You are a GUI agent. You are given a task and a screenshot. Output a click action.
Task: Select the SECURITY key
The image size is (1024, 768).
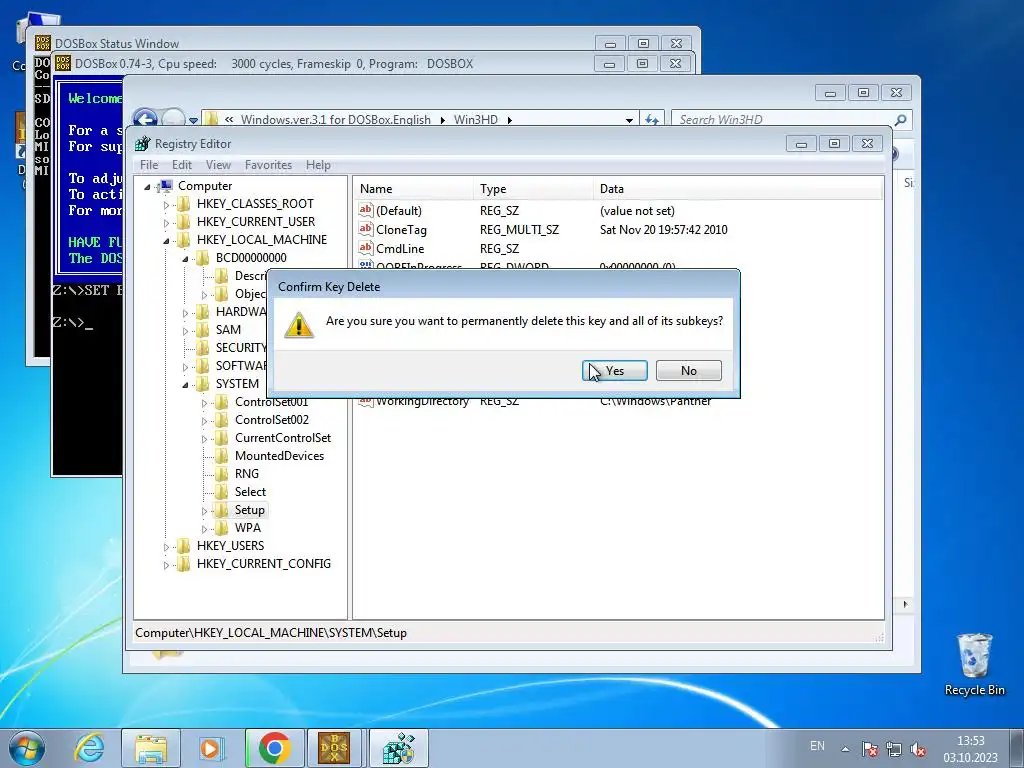click(x=241, y=348)
